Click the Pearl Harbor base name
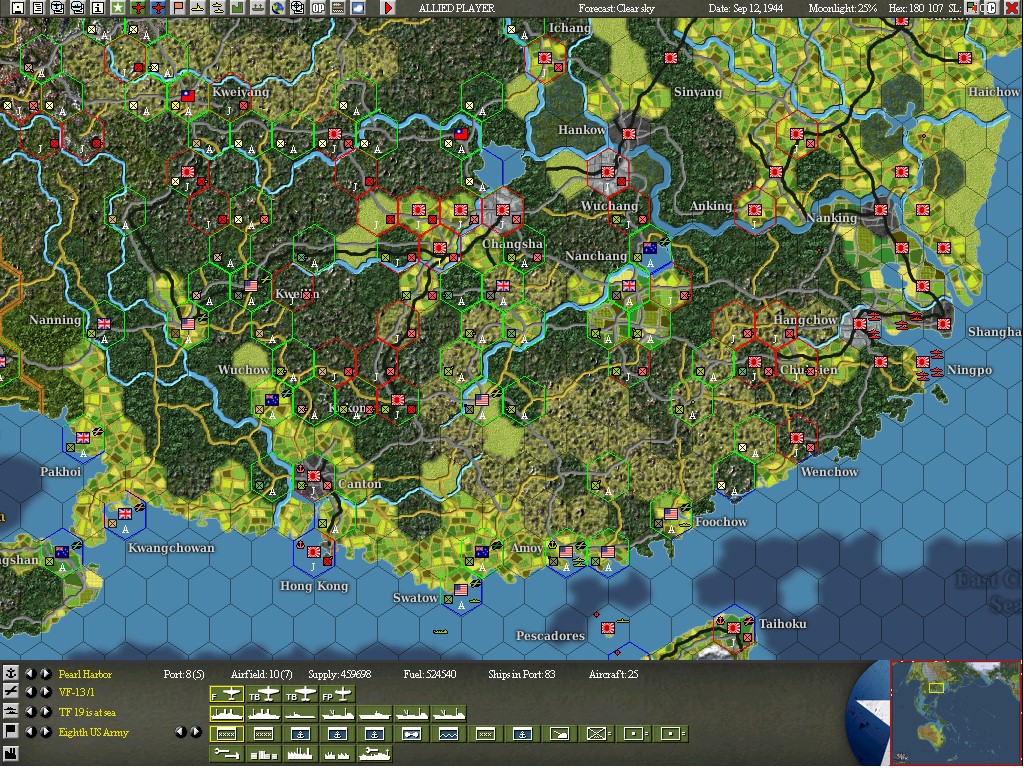1024x768 pixels. (x=85, y=674)
